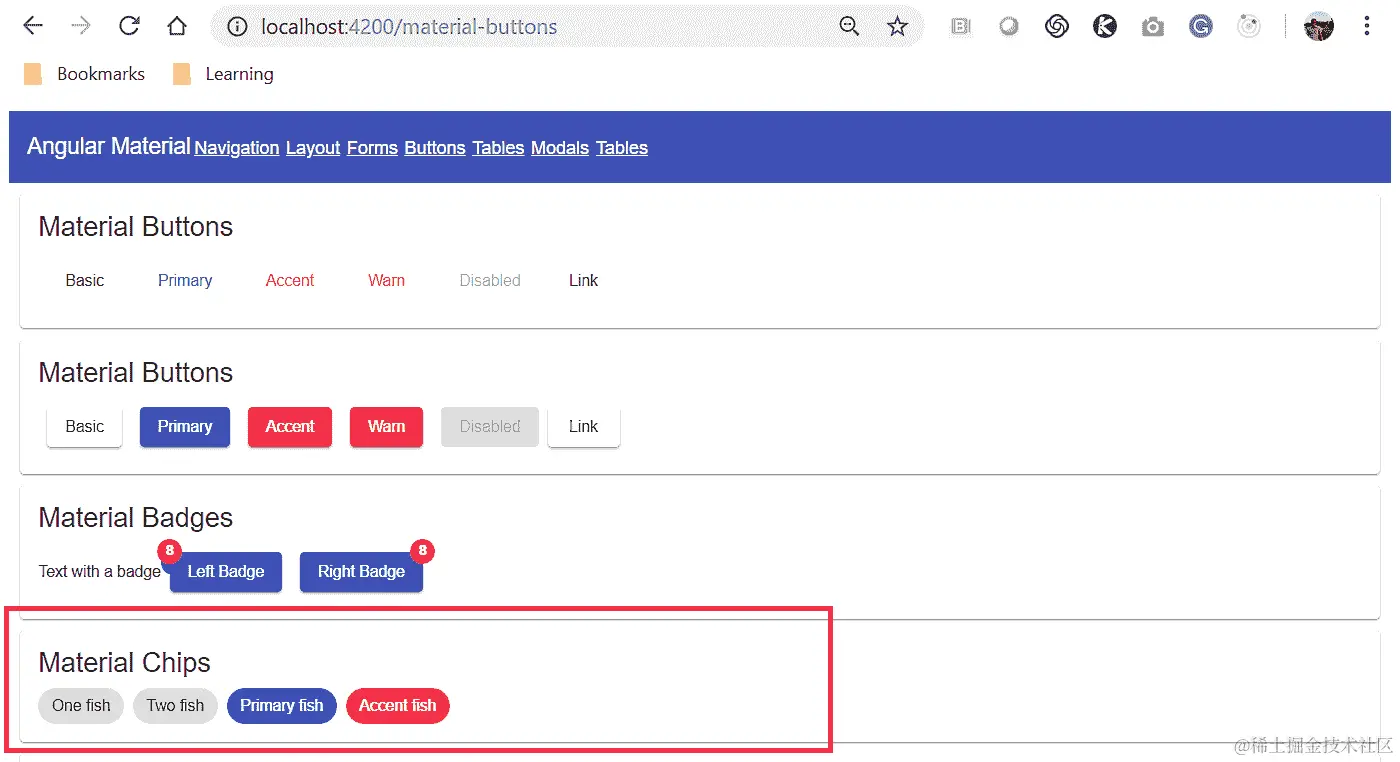Open the Layout link in the navbar

tap(313, 148)
